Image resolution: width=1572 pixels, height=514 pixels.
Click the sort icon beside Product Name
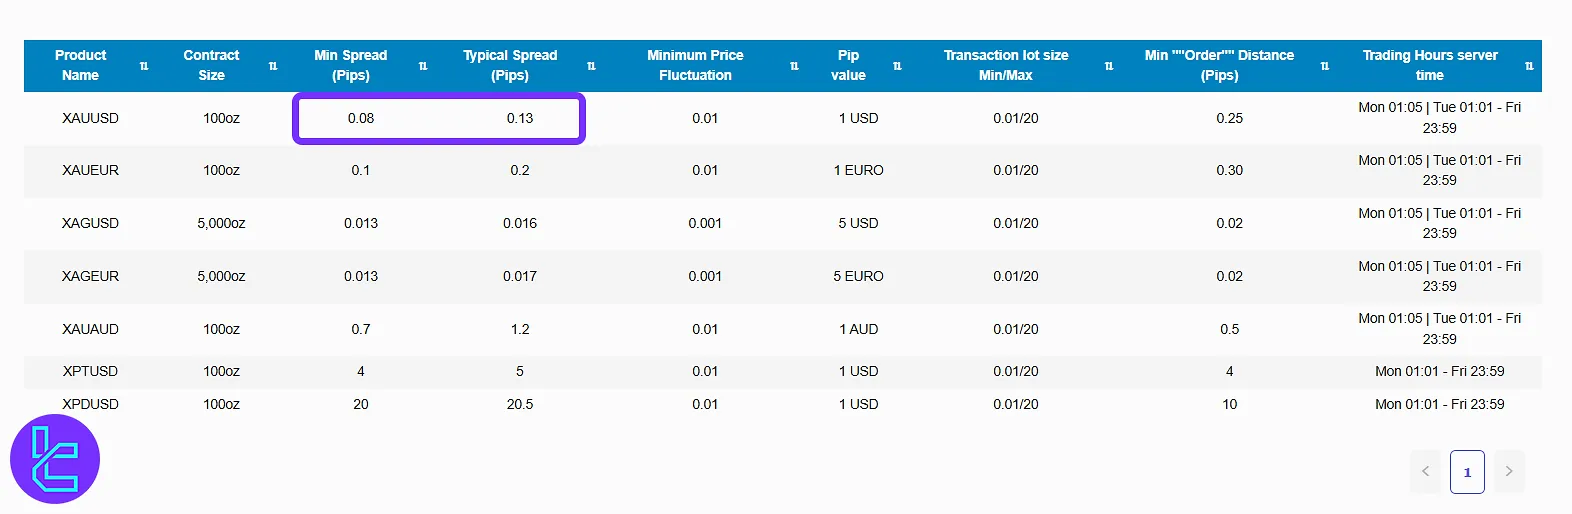point(144,66)
